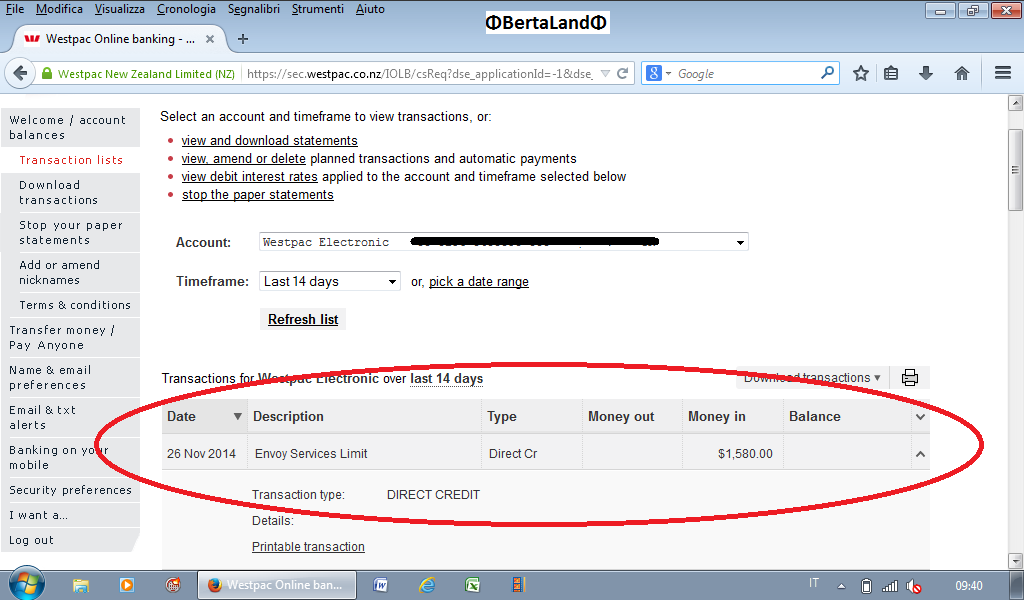Open Transfer money / Pay Anyone
The width and height of the screenshot is (1028, 603).
tap(71, 338)
